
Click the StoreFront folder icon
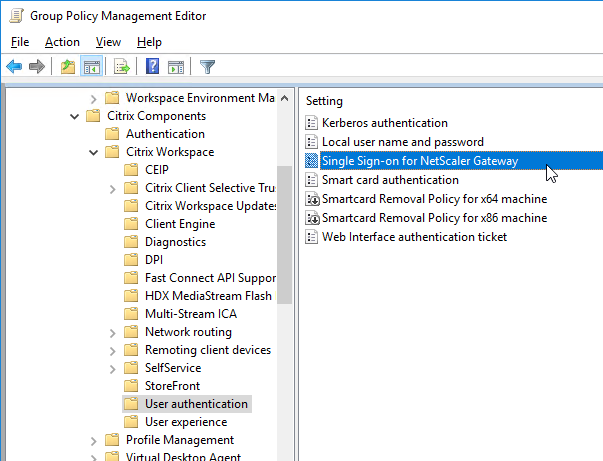click(131, 386)
